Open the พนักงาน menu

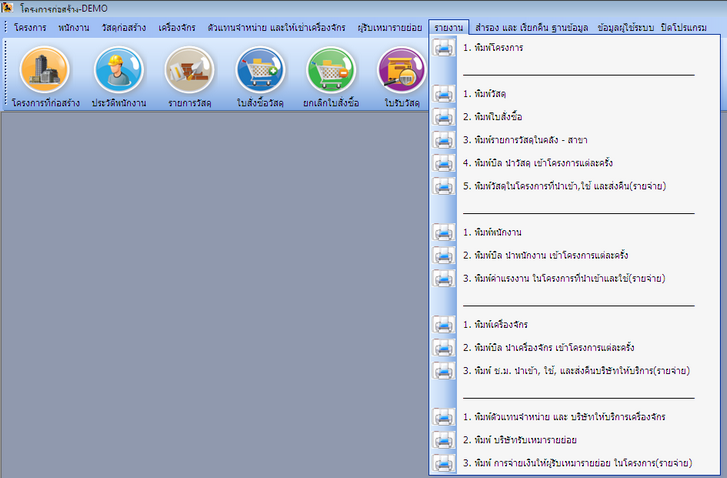(74, 27)
